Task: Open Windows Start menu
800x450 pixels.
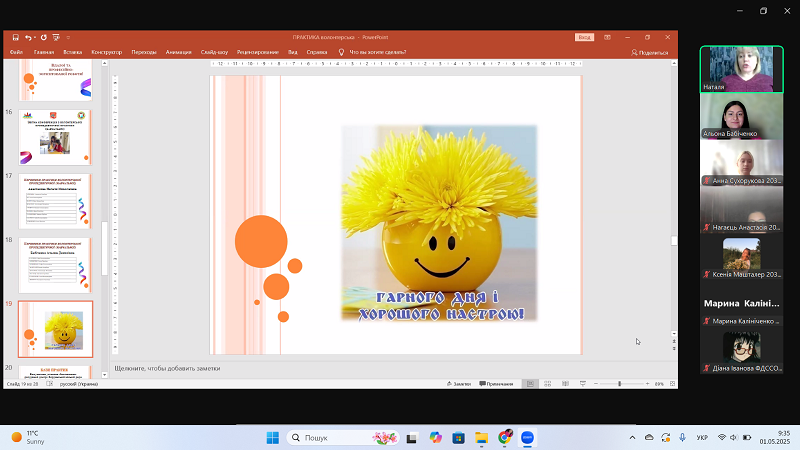Action: click(x=272, y=438)
